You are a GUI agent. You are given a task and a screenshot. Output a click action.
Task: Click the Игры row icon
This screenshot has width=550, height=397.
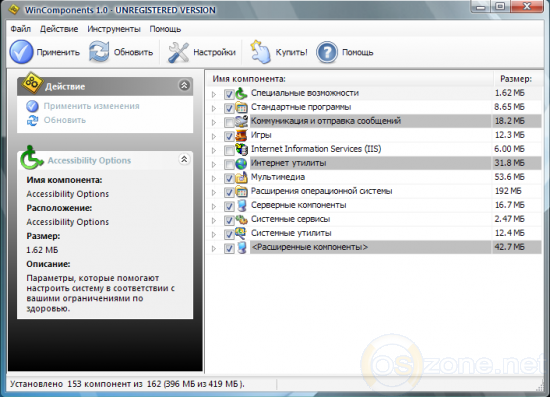[x=241, y=135]
